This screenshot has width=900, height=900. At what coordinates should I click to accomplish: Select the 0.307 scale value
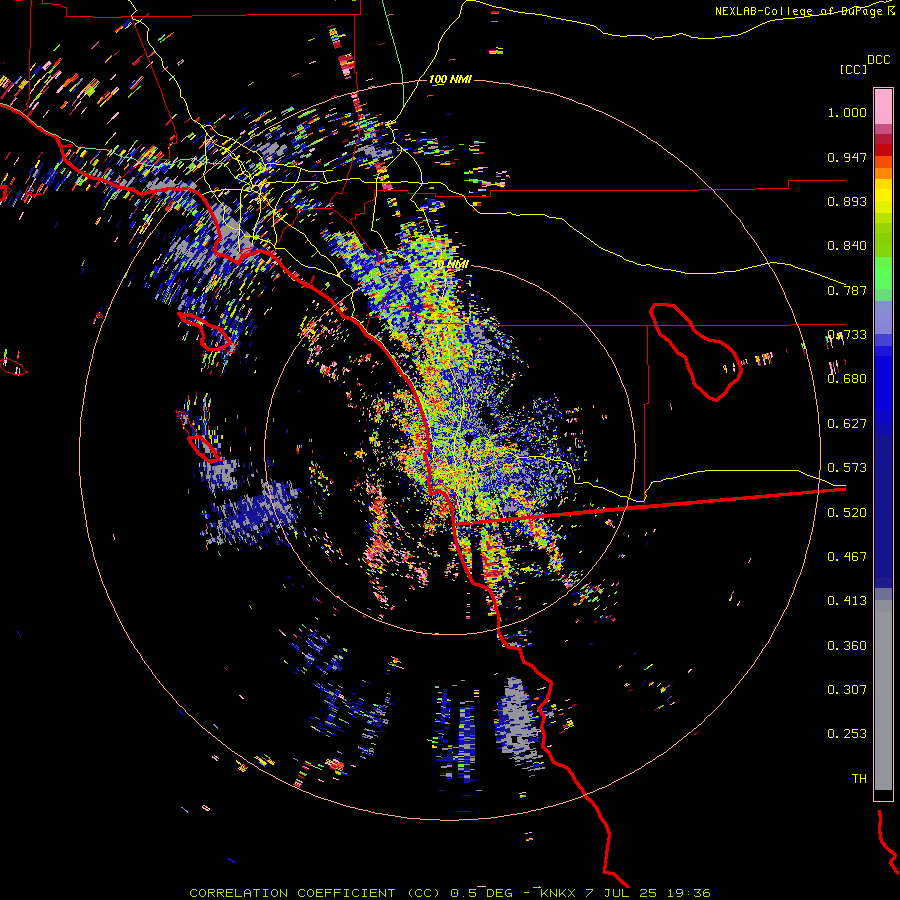click(x=847, y=690)
